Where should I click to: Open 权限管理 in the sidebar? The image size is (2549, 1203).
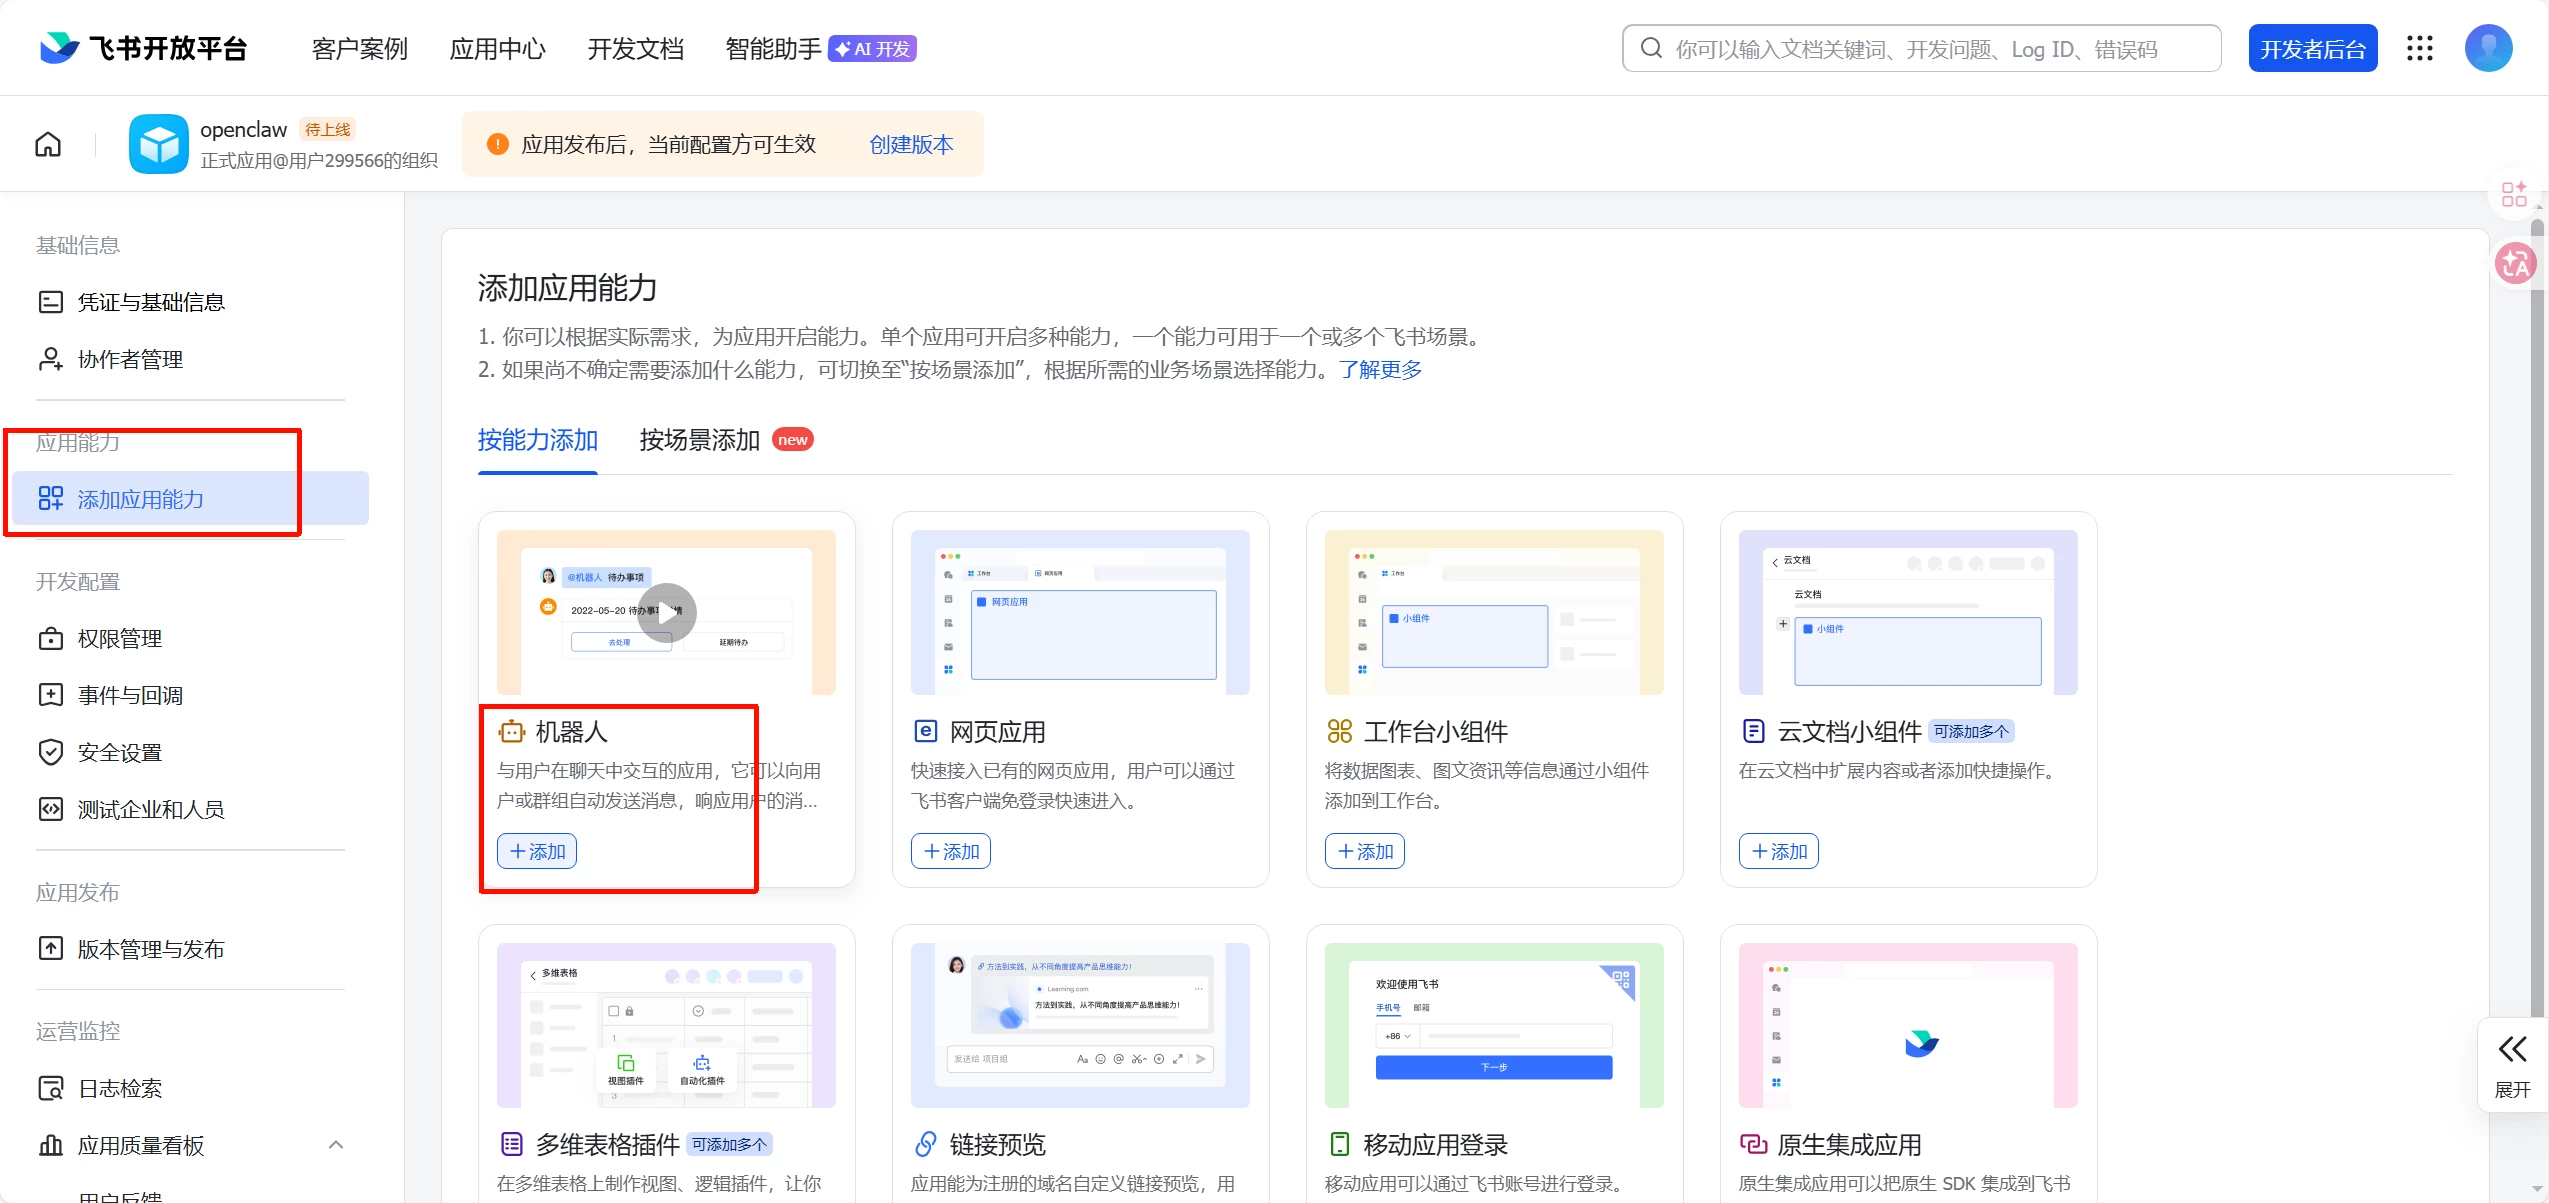point(120,639)
